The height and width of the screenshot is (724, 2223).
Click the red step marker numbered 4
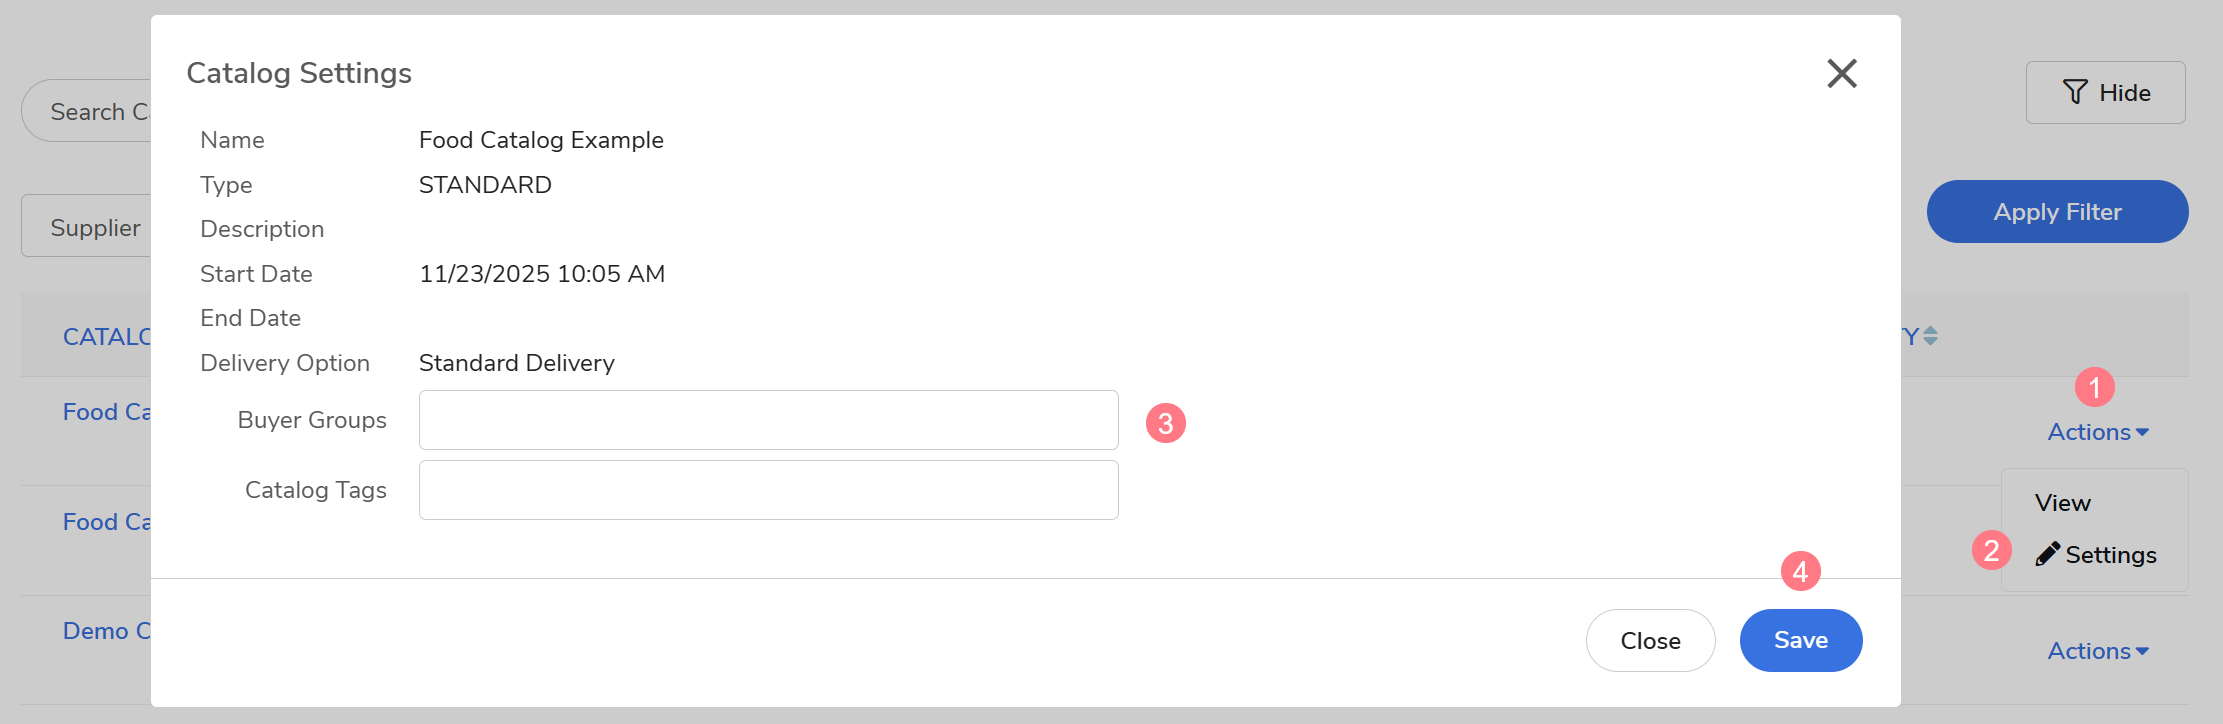pyautogui.click(x=1800, y=571)
